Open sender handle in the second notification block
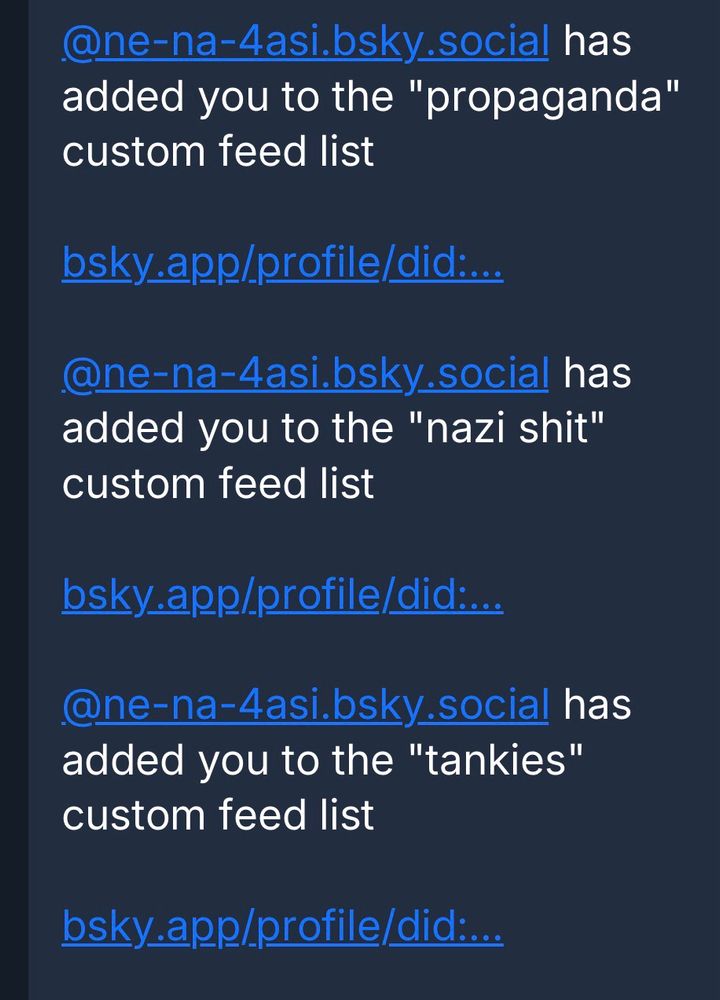 point(302,375)
